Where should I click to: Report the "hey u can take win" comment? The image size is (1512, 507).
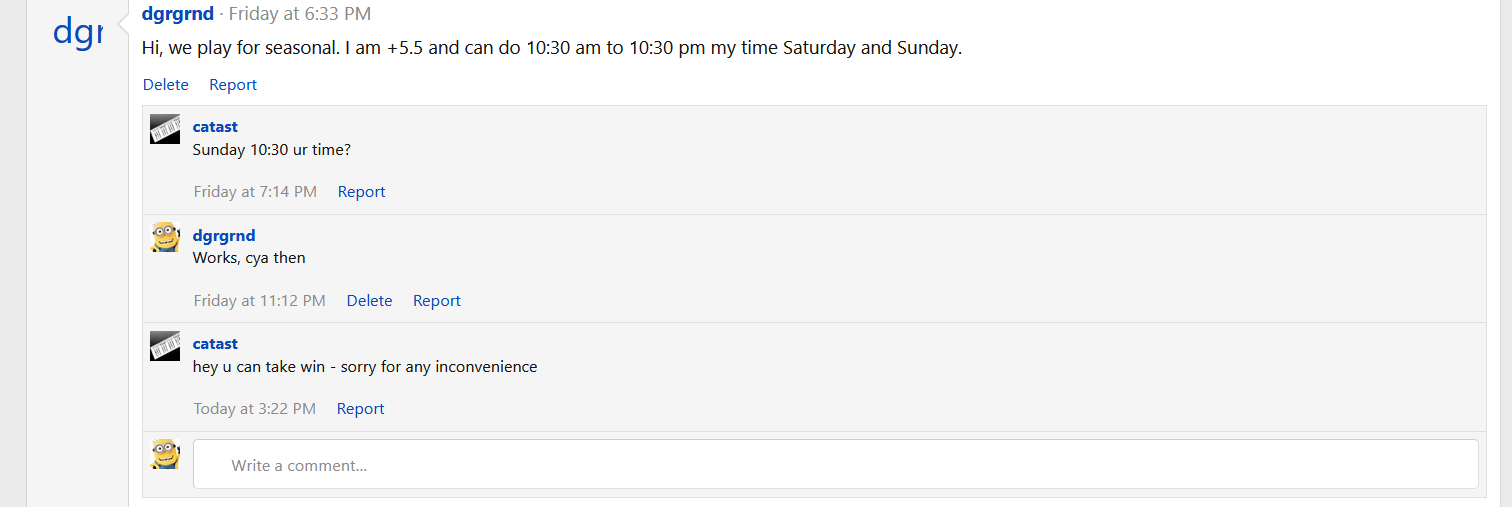(360, 409)
